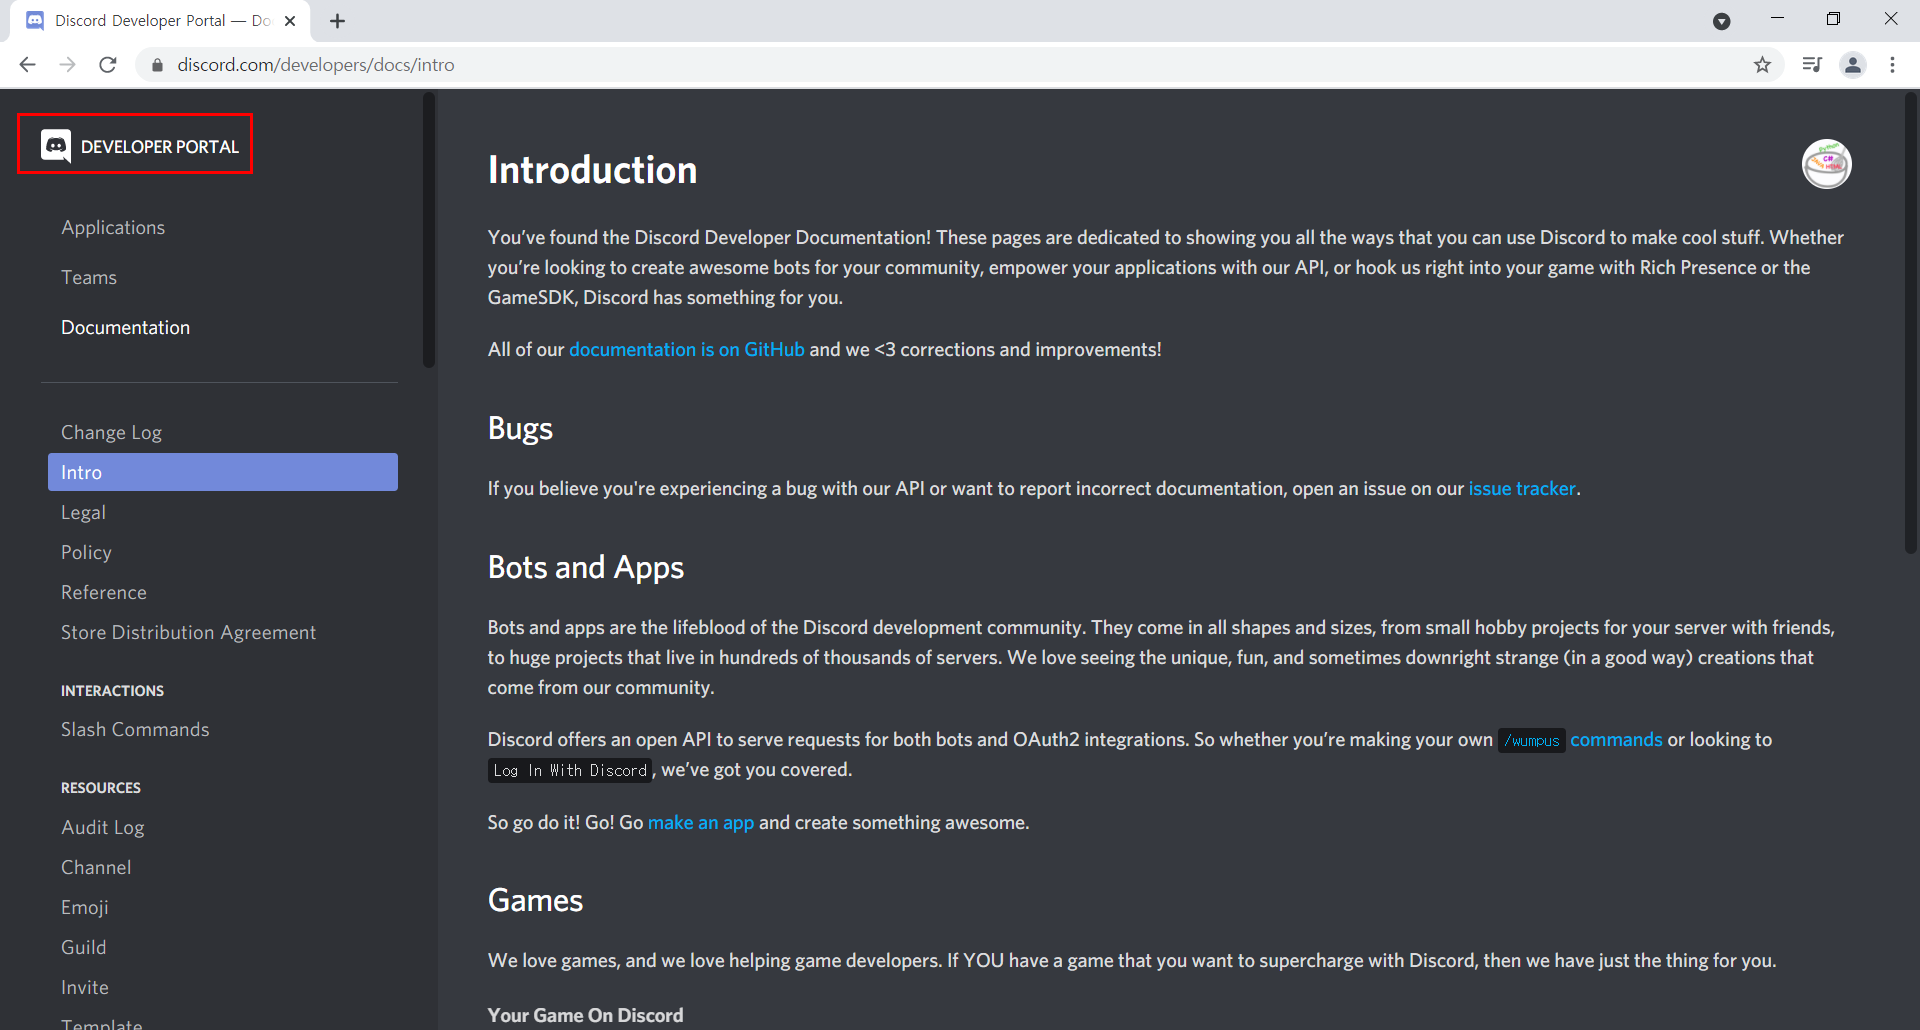Viewport: 1920px width, 1030px height.
Task: Open the Chrome profile icon
Action: (x=1853, y=65)
